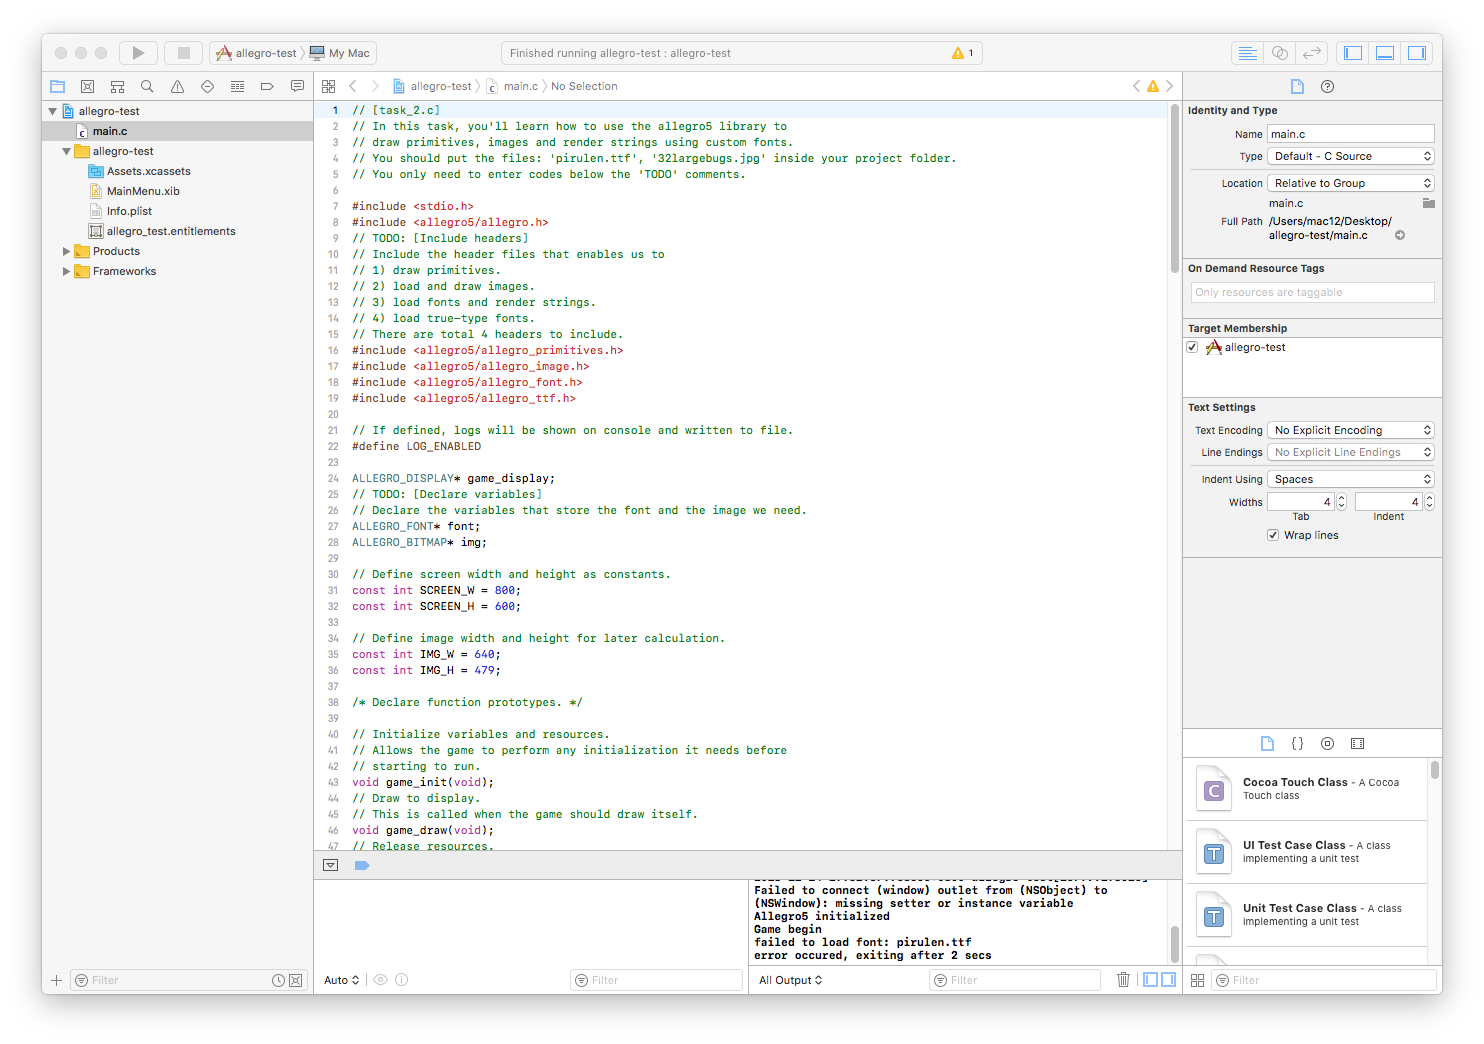Select the Assistant editor button
This screenshot has width=1484, height=1044.
[x=1279, y=53]
